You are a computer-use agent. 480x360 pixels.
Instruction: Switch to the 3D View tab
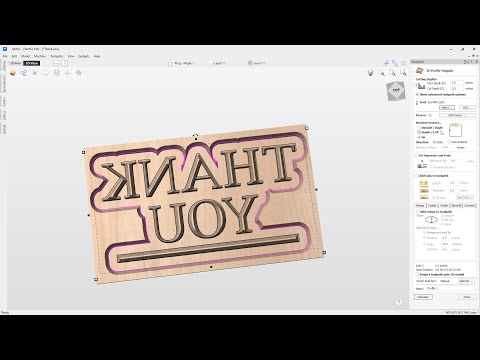pos(32,63)
